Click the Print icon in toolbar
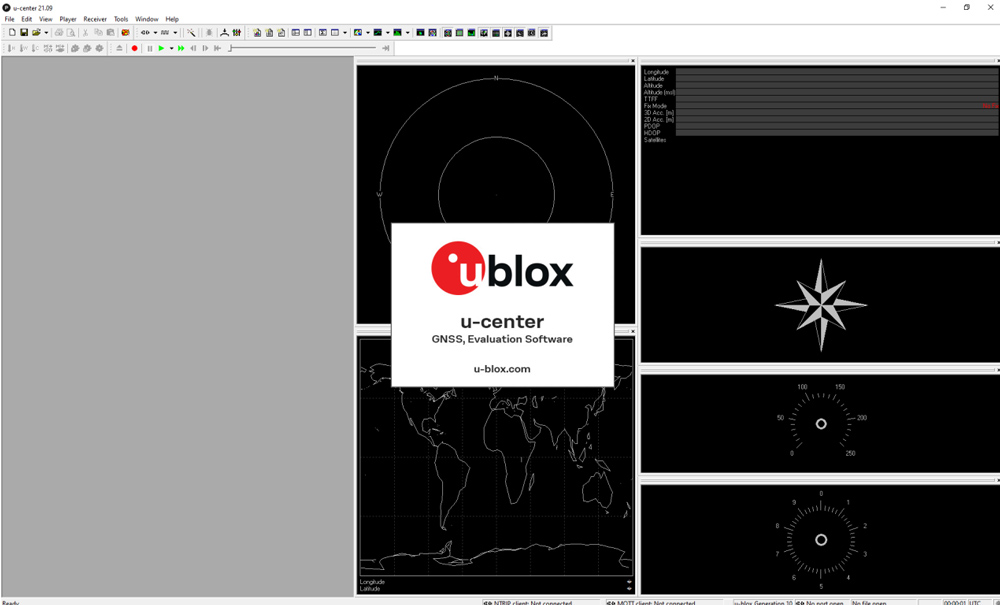The image size is (1000, 605). tap(59, 33)
